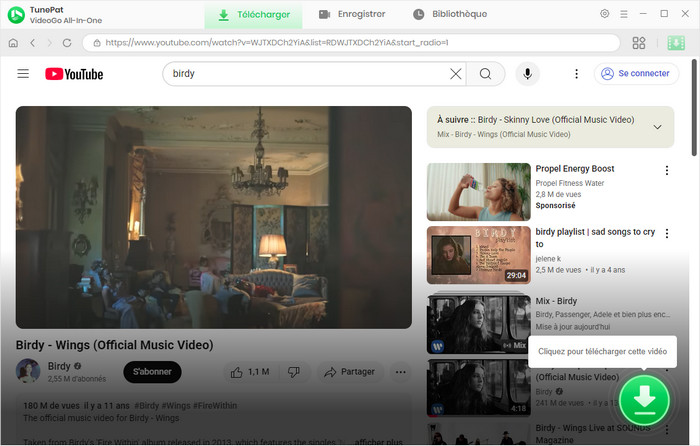This screenshot has height=446, width=700.
Task: Reload the current page
Action: click(x=67, y=43)
